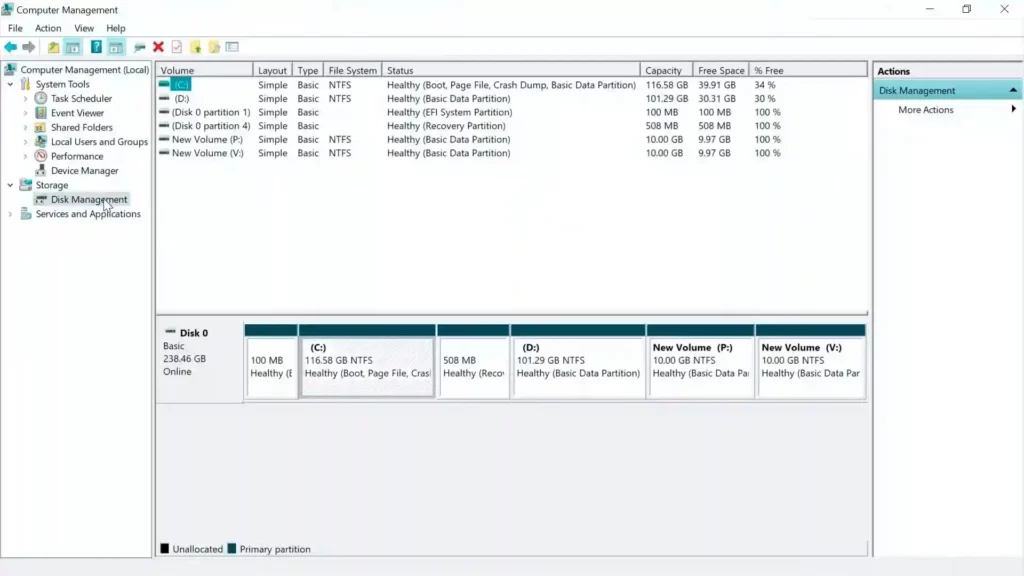Click the Up one level folder icon
The width and height of the screenshot is (1024, 576).
[54, 47]
